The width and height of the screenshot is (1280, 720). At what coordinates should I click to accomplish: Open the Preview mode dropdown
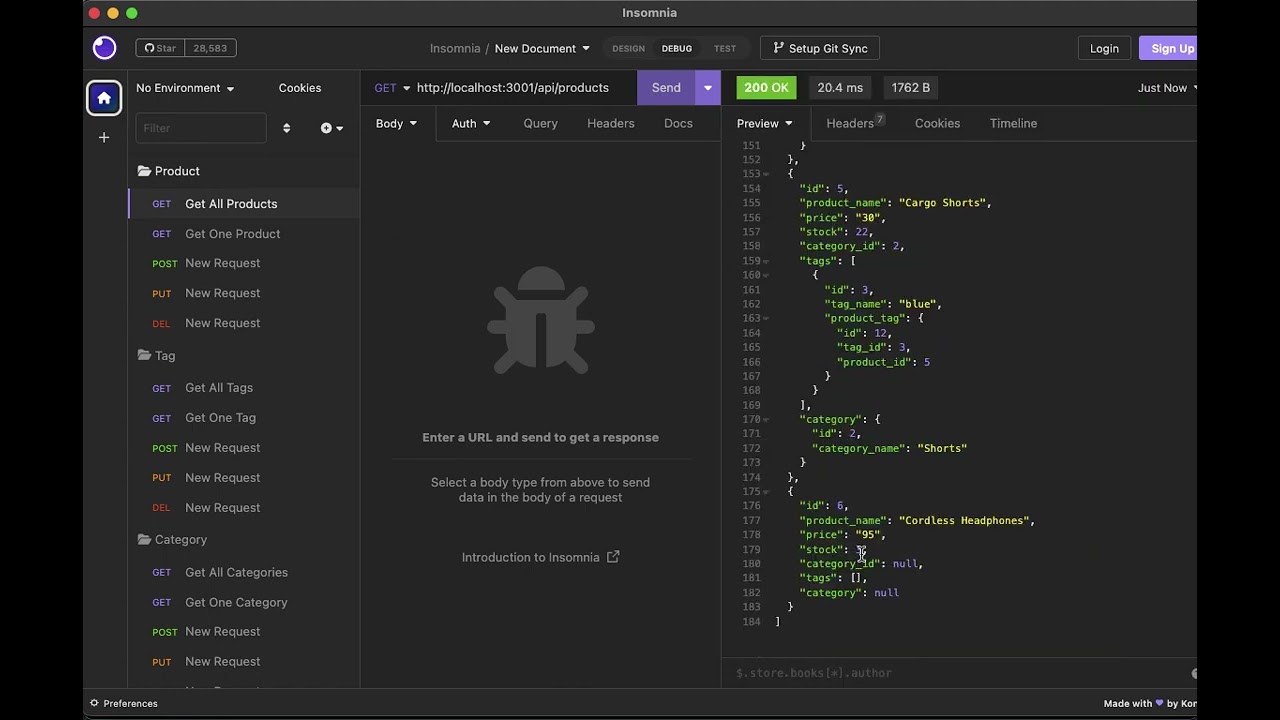(765, 123)
